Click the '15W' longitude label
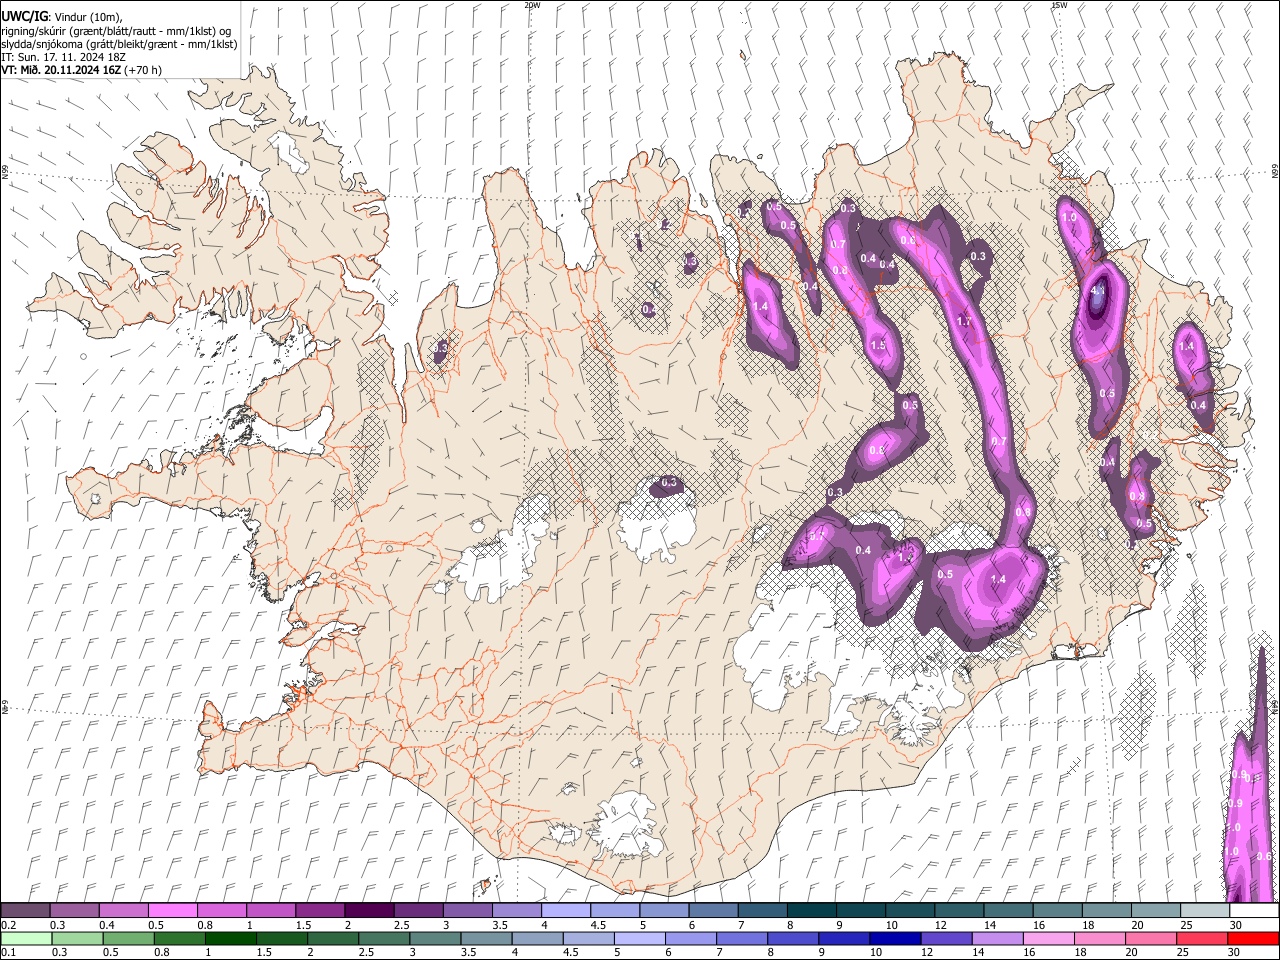The width and height of the screenshot is (1280, 960). (1059, 5)
